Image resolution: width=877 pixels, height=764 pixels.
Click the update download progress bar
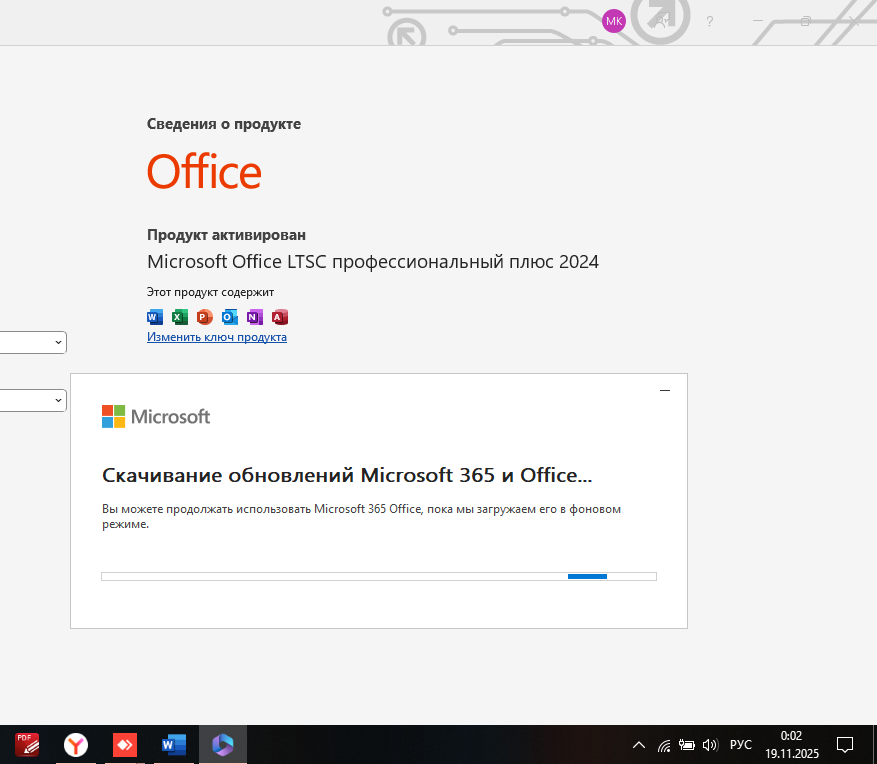[x=379, y=576]
